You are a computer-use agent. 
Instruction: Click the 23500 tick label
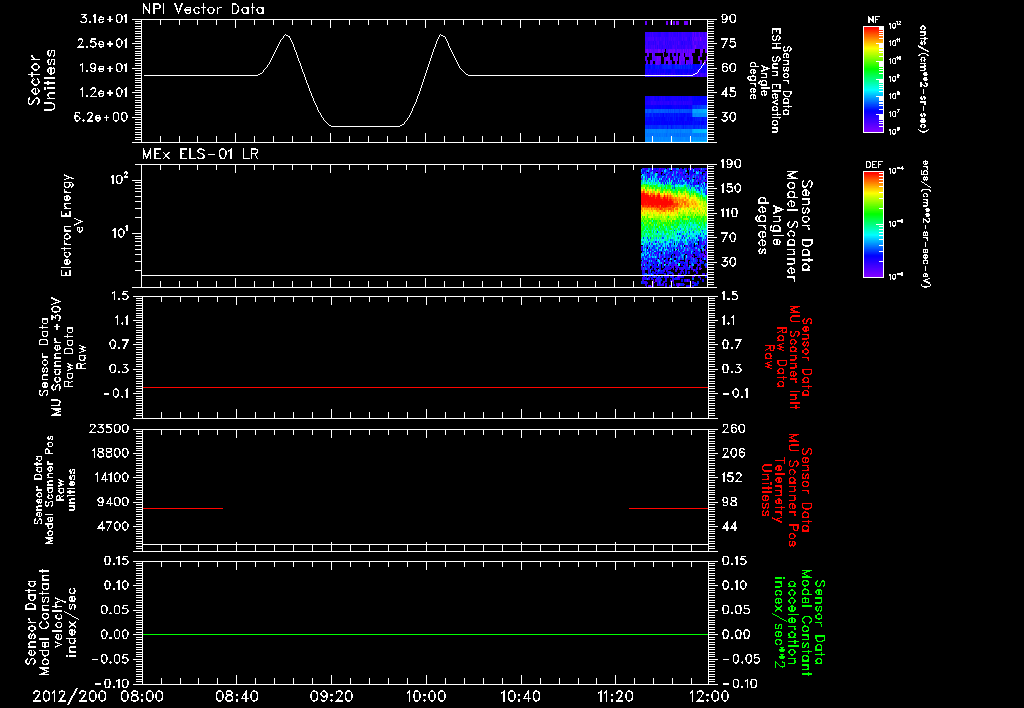108,428
